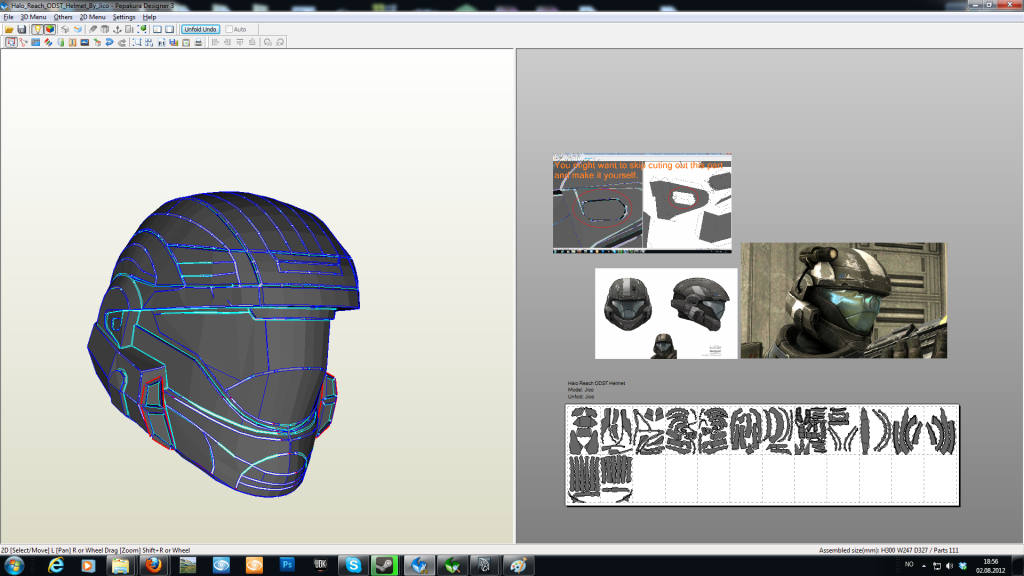
Task: Click the 'Halo Reach ODST Helmet' text label
Action: 596,383
